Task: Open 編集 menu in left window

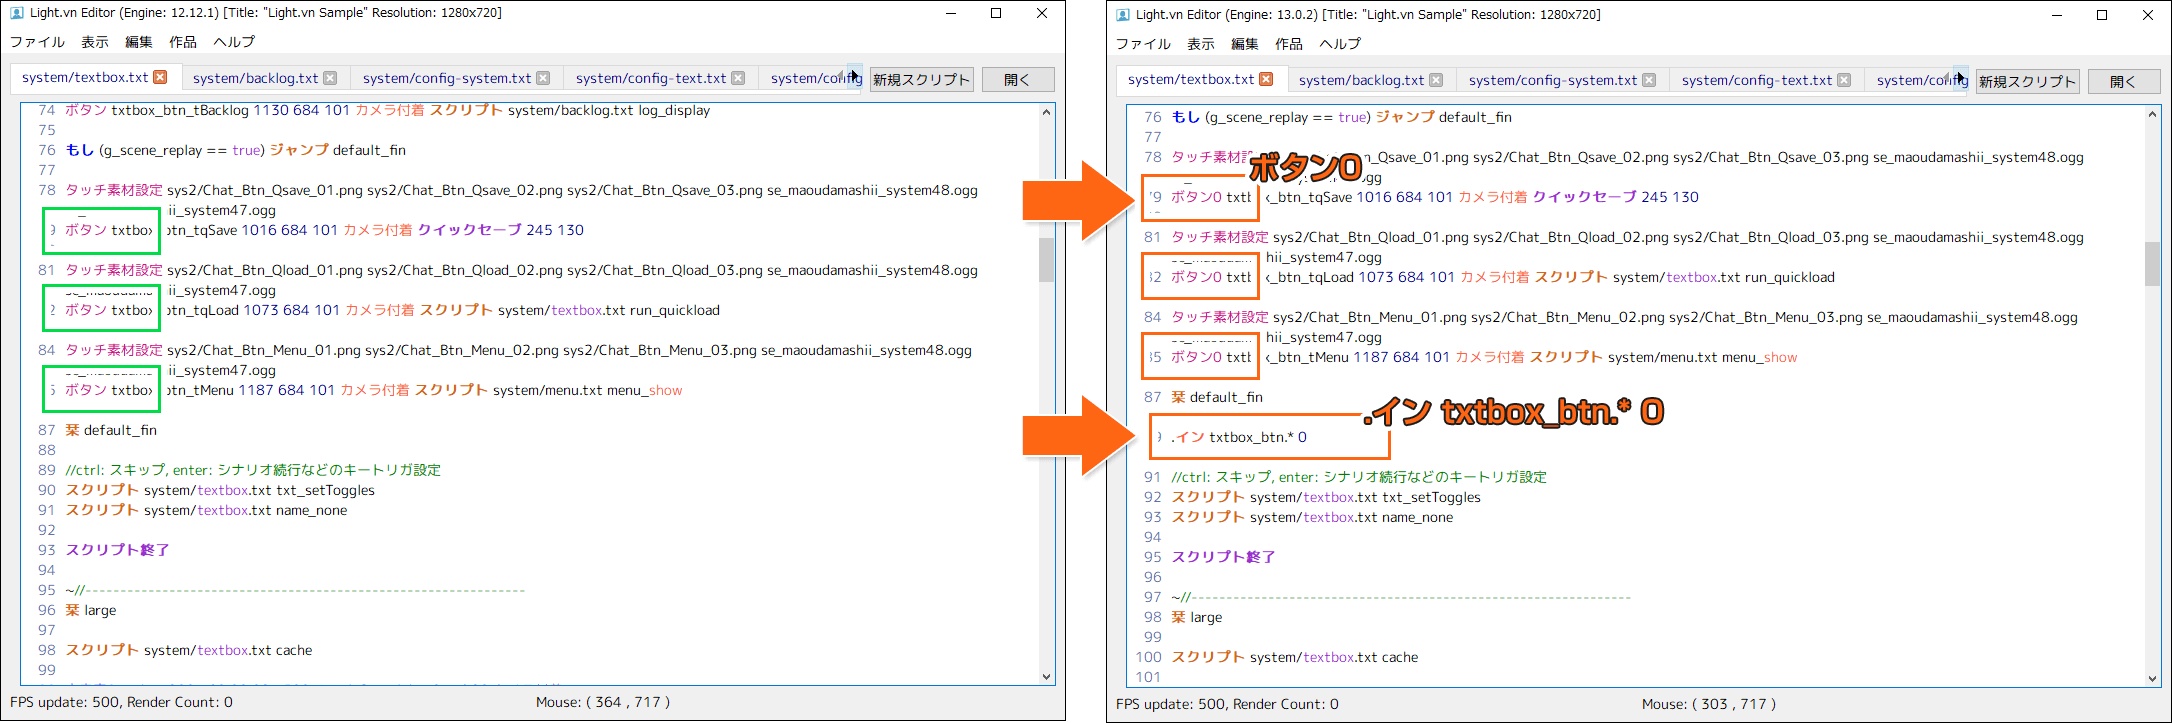Action: 139,42
